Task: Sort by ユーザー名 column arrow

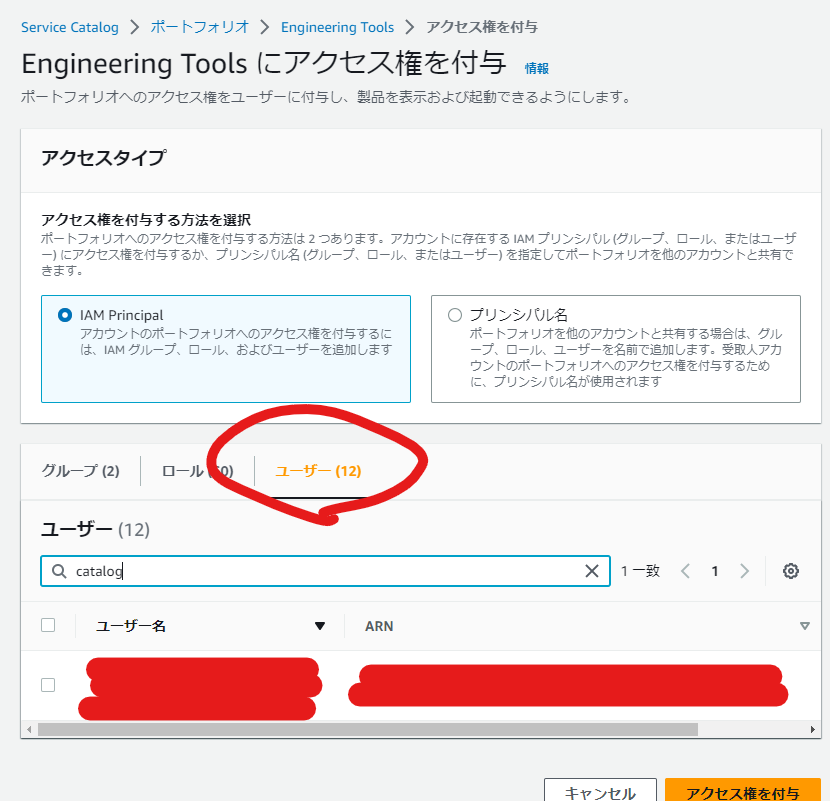Action: point(320,626)
